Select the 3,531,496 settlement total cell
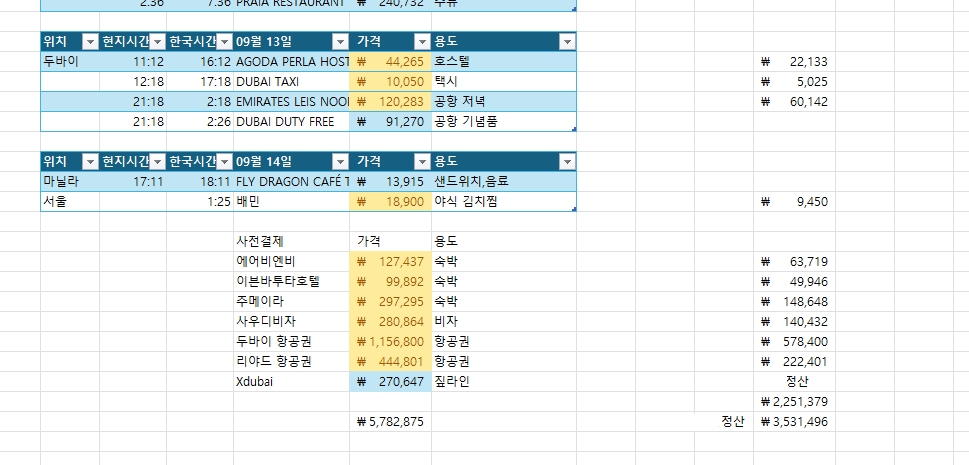Image resolution: width=969 pixels, height=465 pixels. tap(794, 422)
